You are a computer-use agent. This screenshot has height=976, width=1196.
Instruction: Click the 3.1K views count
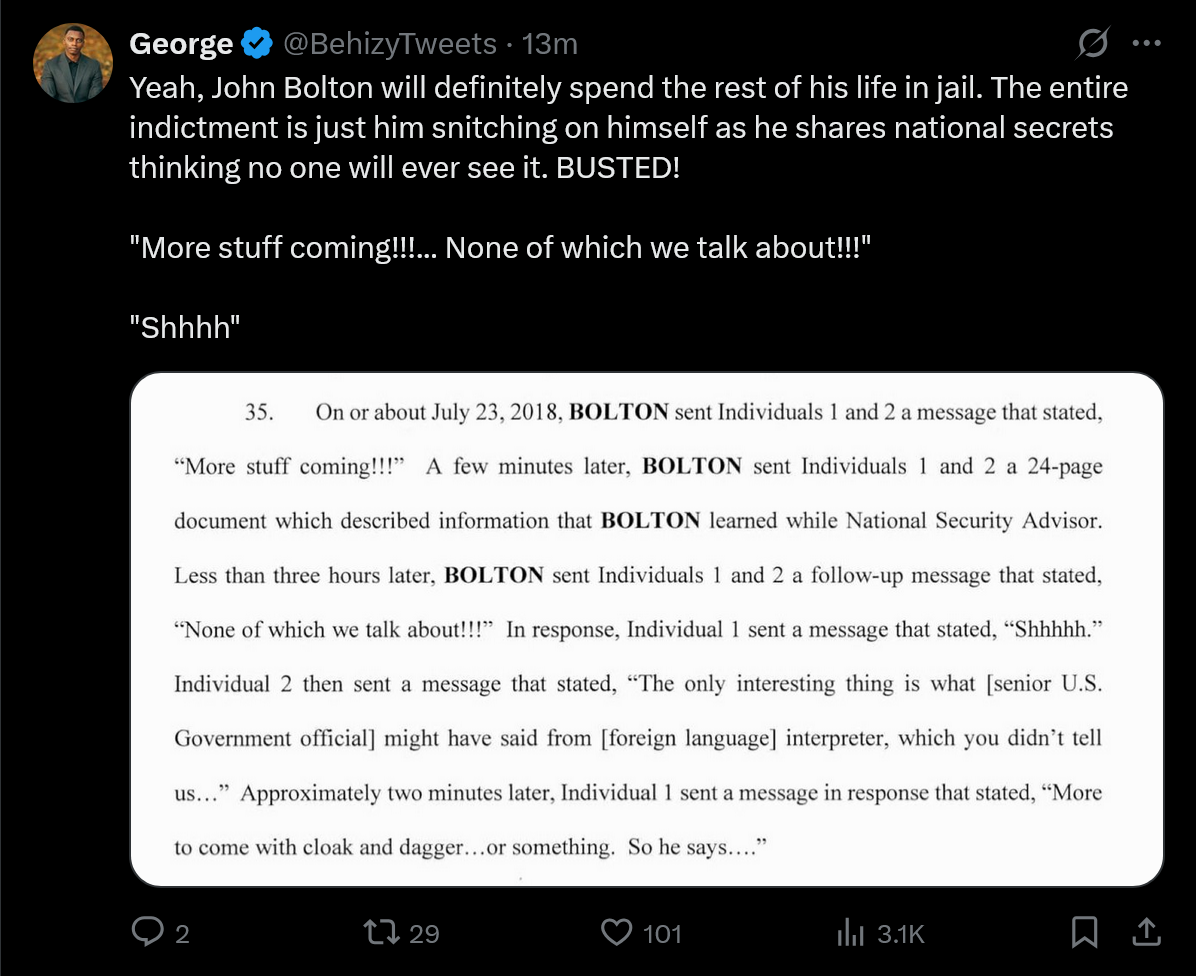(x=901, y=934)
